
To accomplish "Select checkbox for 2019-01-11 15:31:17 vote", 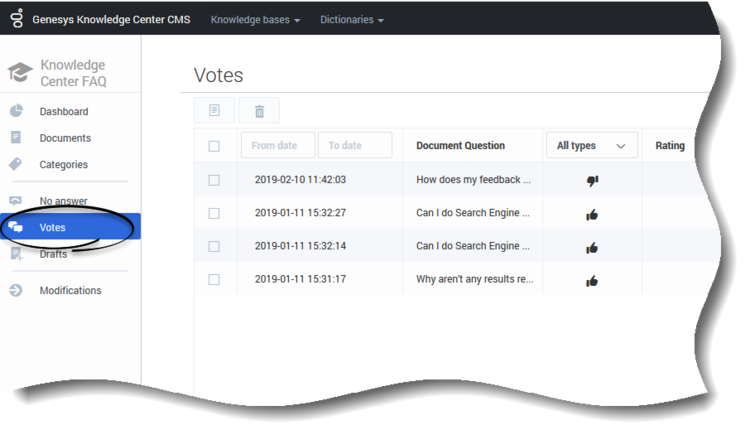I will (214, 279).
